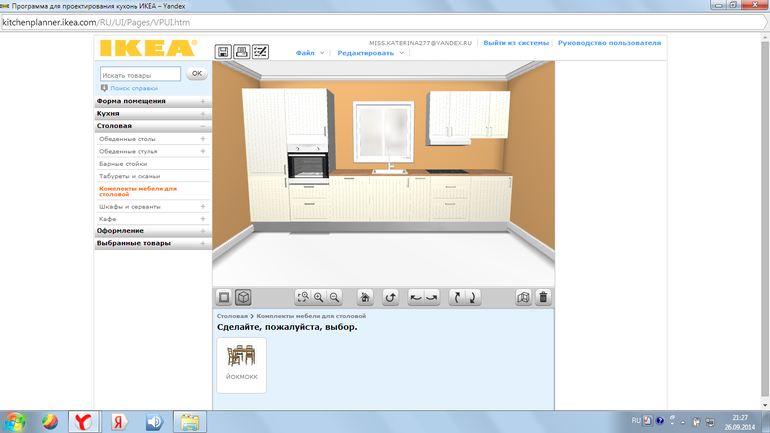This screenshot has width=770, height=433.
Task: Click the zoom to fit icon
Action: [x=303, y=298]
